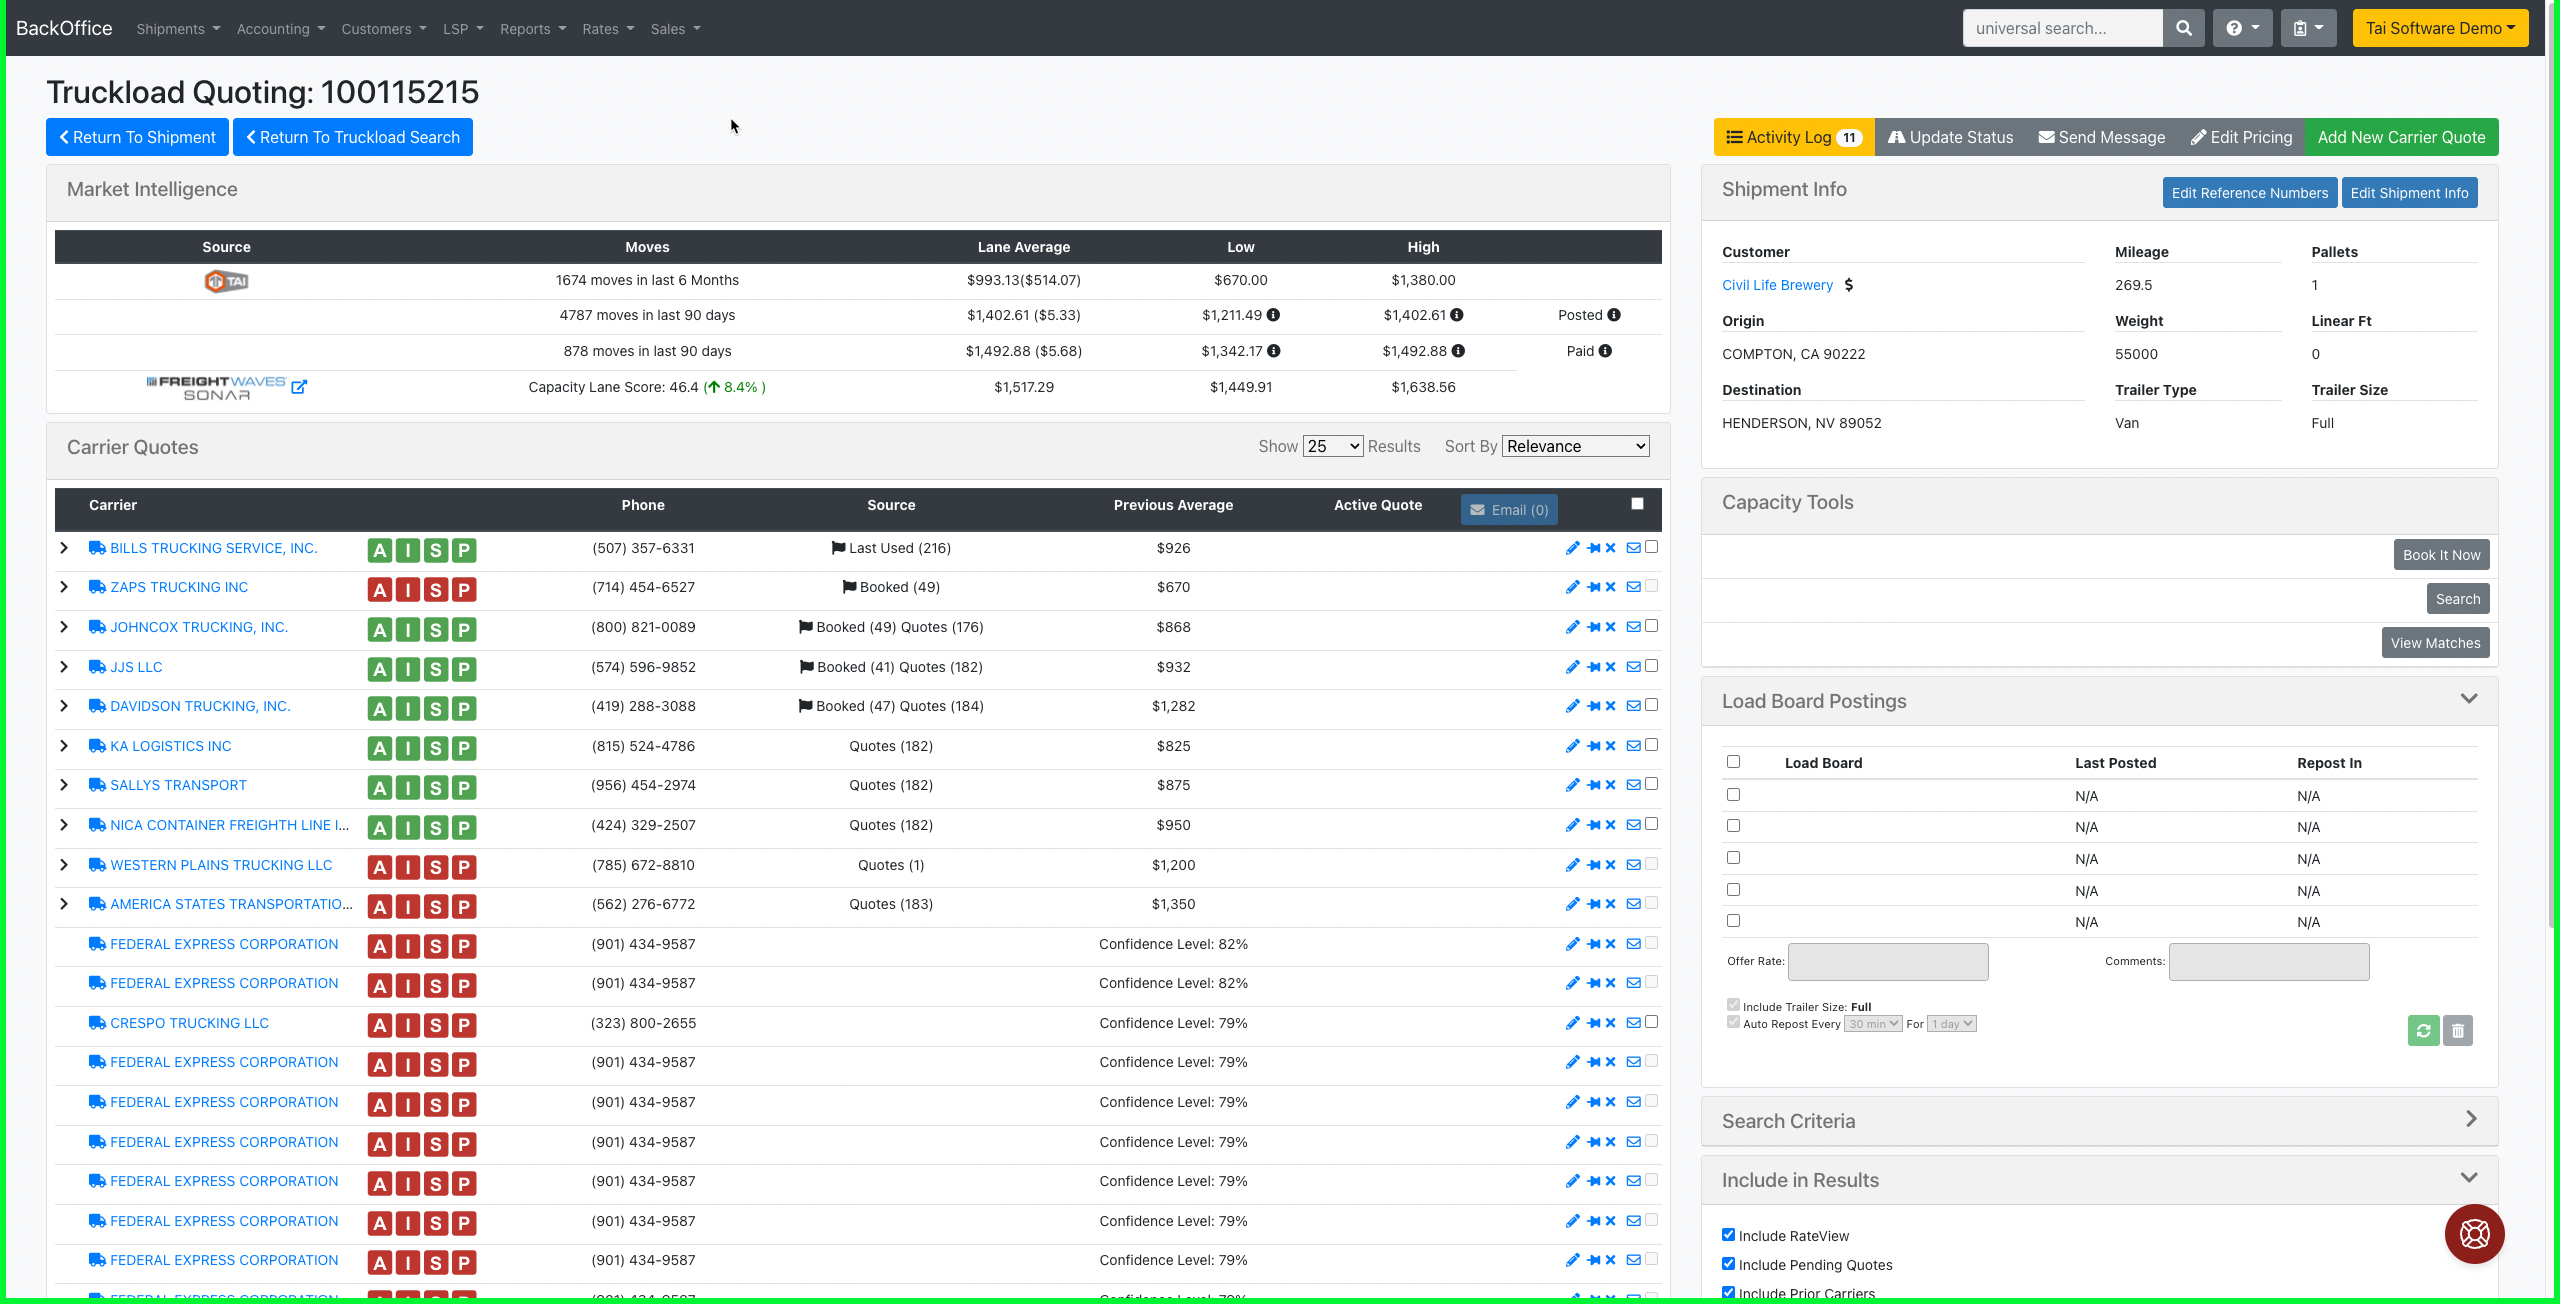Open the FreightWaves SONAR external link icon

(x=300, y=387)
